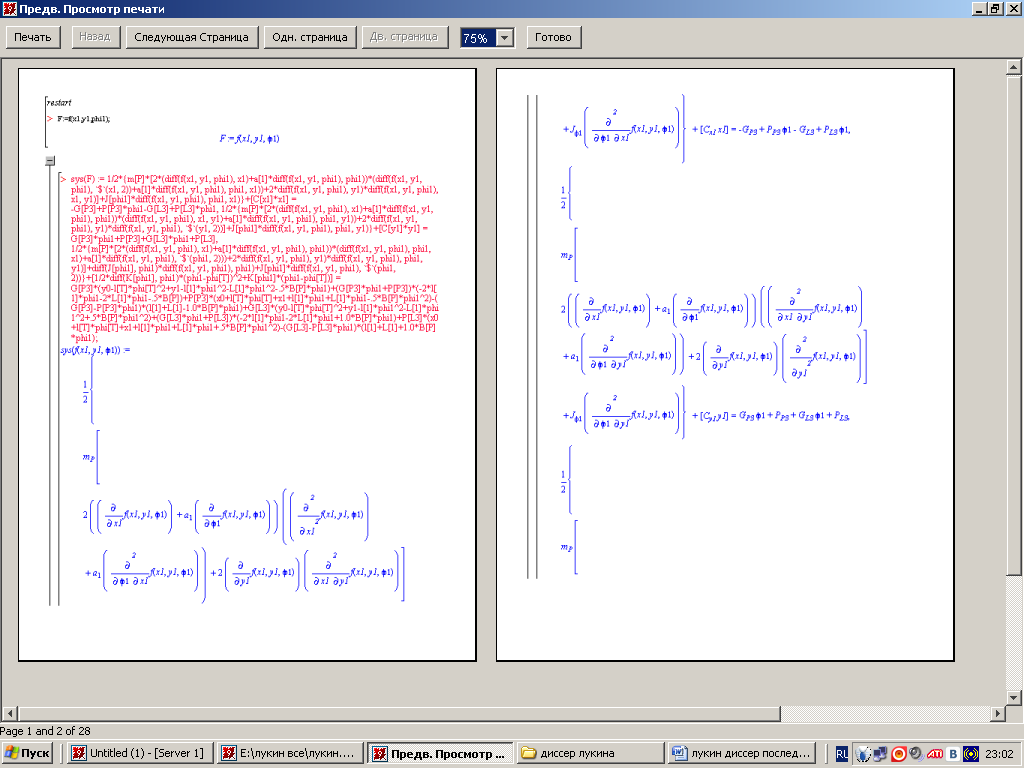
Task: Click the vertical scrollbar down arrow
Action: point(1015,696)
